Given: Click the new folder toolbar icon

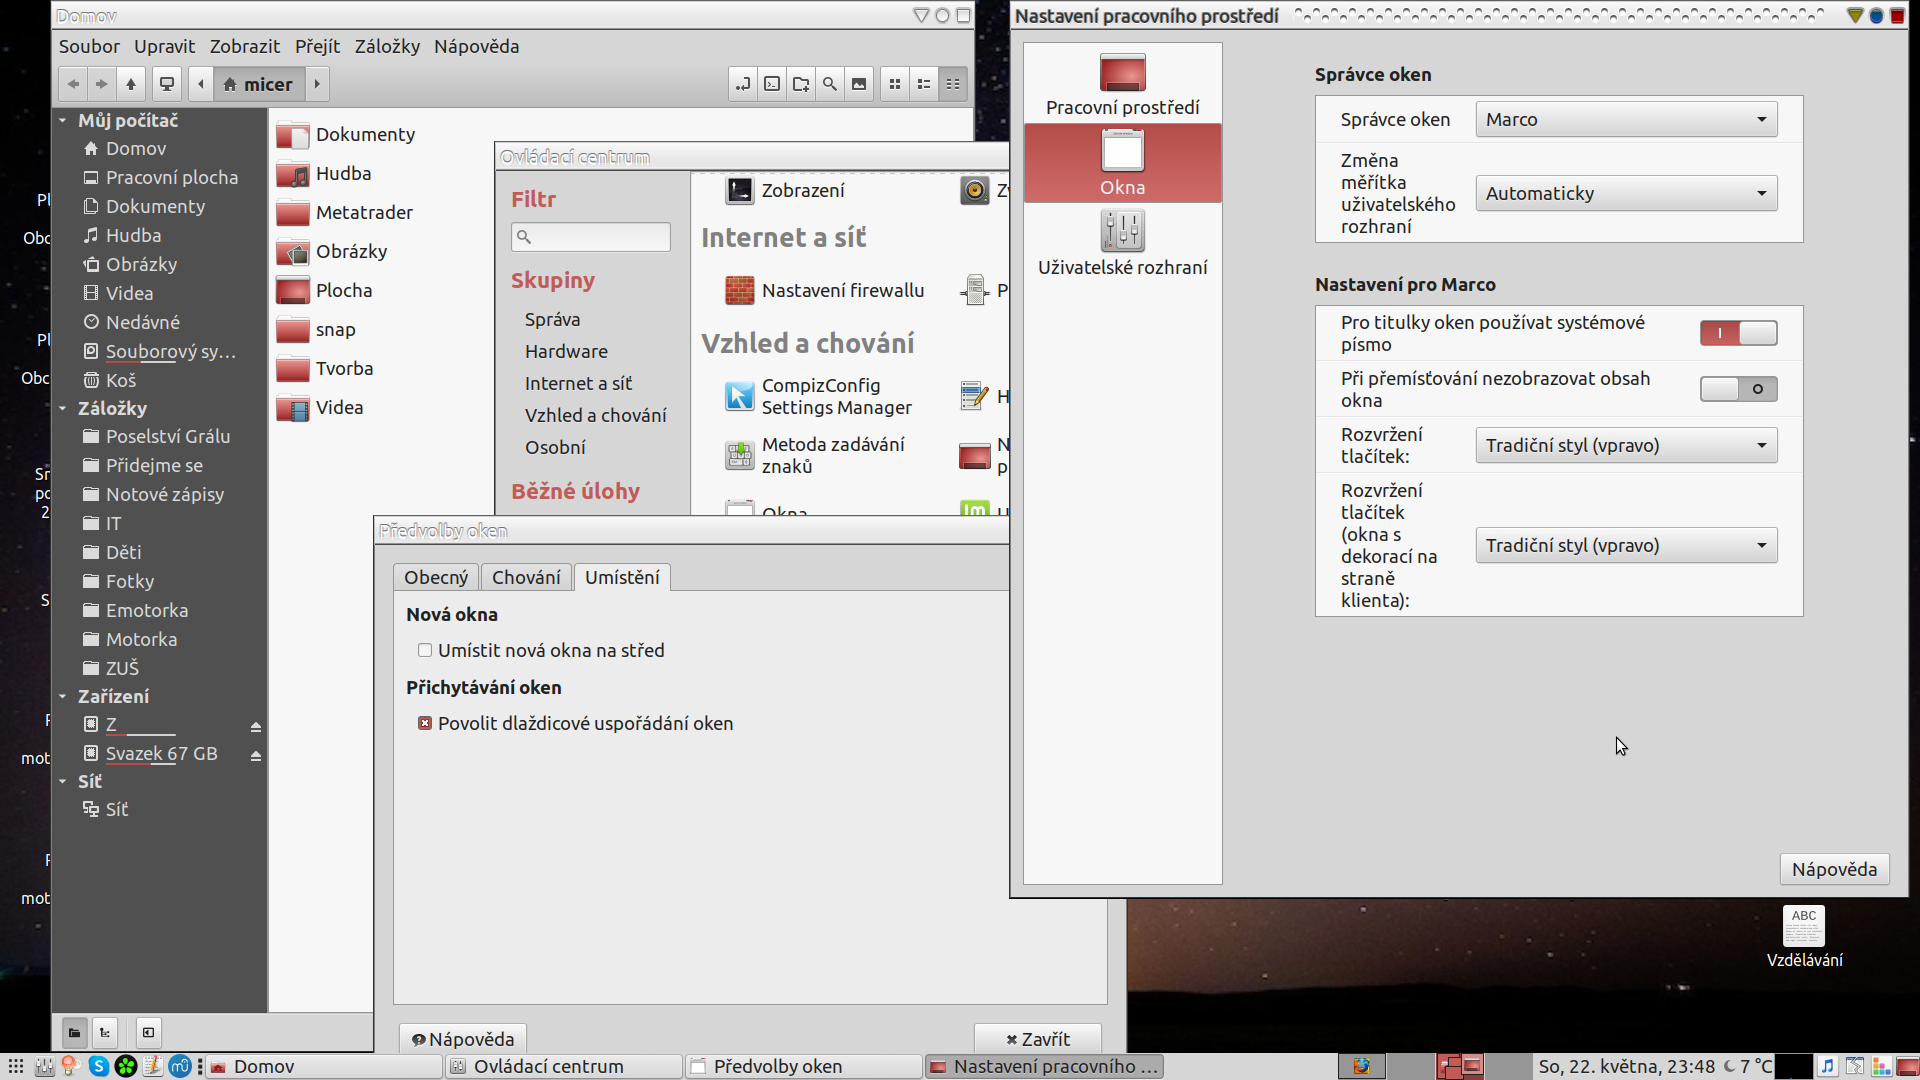Looking at the screenshot, I should [x=801, y=84].
